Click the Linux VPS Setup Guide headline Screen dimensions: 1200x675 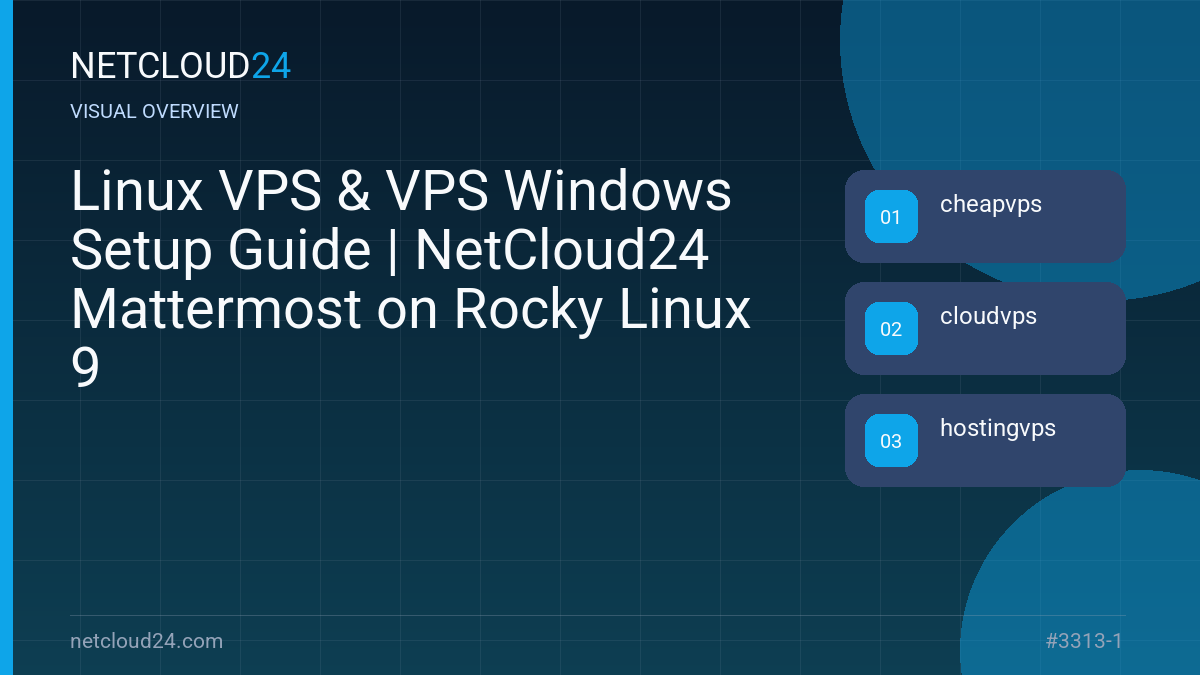tap(410, 279)
